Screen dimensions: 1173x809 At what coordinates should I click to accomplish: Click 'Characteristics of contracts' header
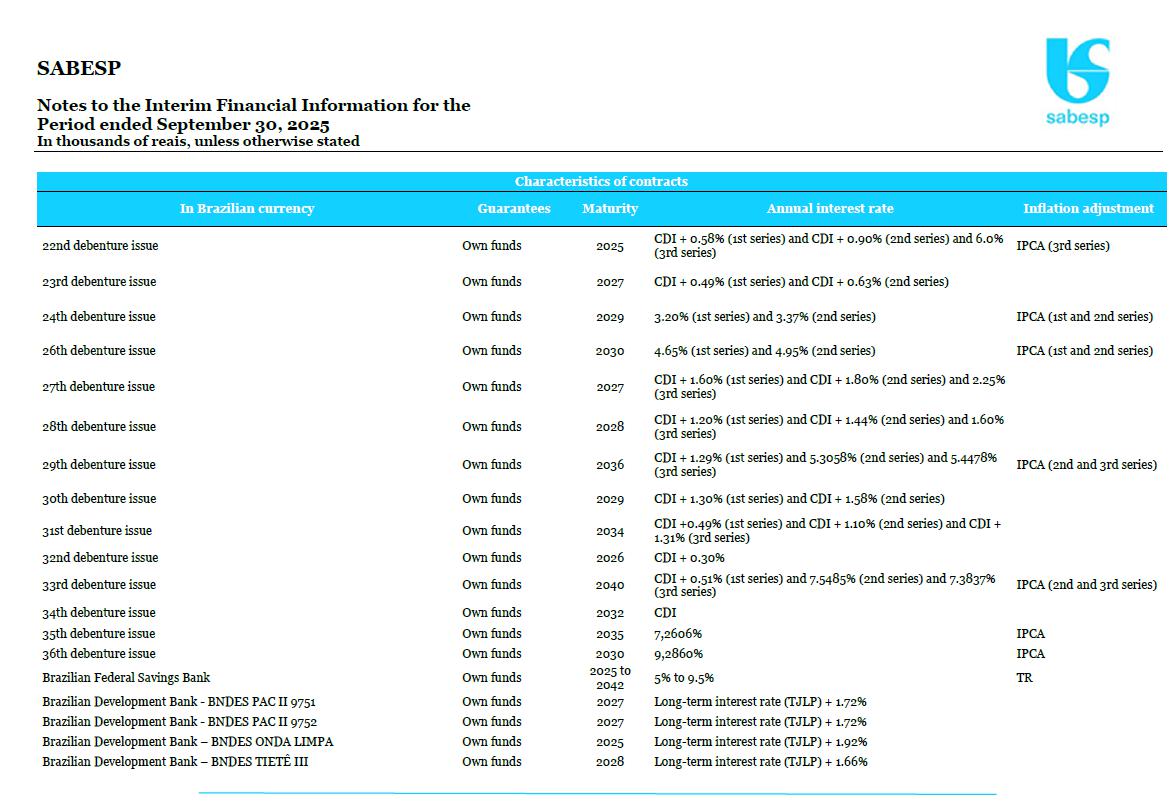[601, 181]
